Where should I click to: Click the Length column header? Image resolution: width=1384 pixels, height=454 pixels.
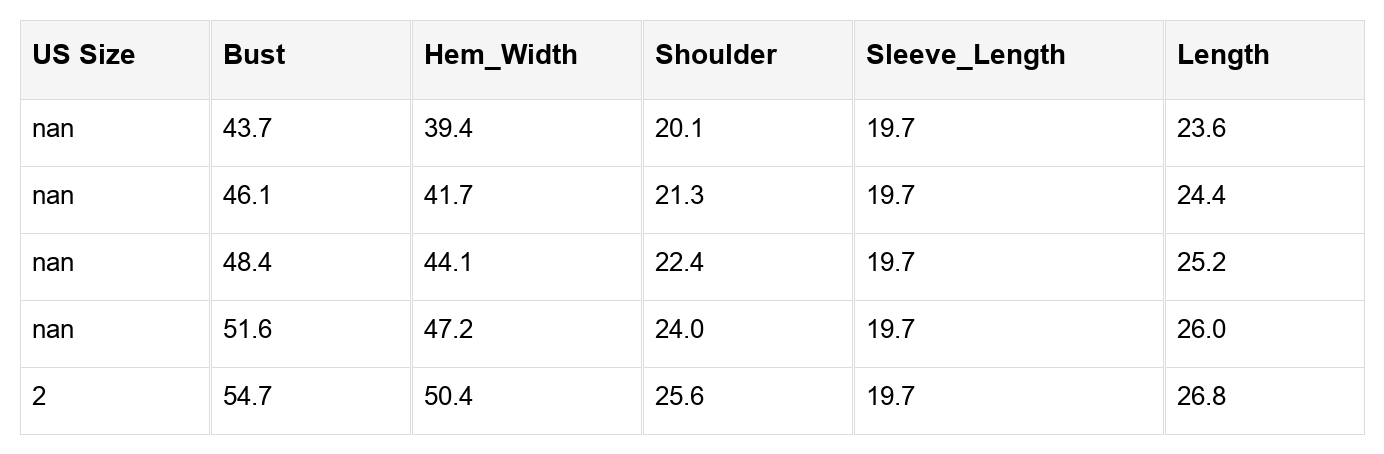1222,55
